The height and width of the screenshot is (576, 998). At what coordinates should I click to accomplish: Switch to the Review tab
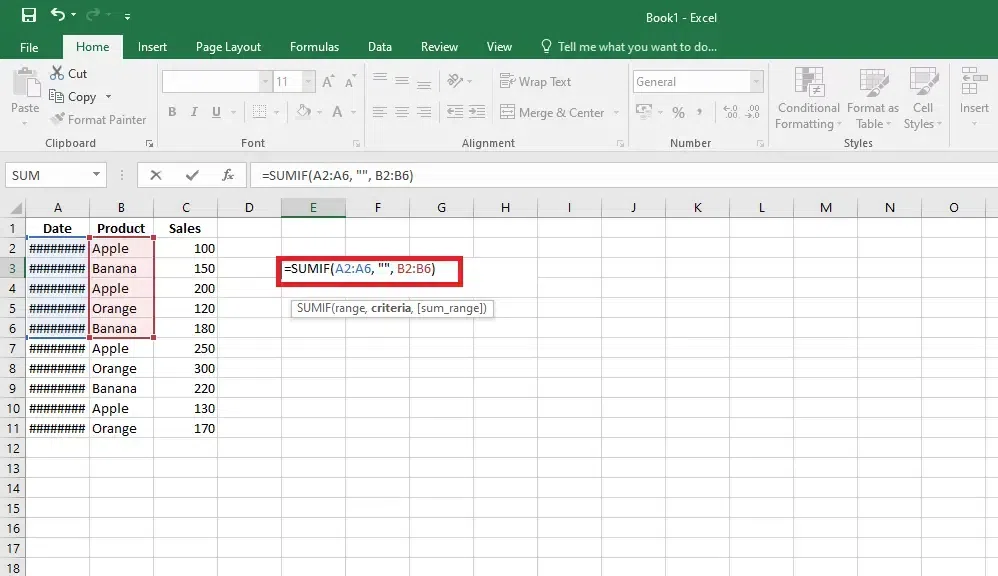[439, 47]
